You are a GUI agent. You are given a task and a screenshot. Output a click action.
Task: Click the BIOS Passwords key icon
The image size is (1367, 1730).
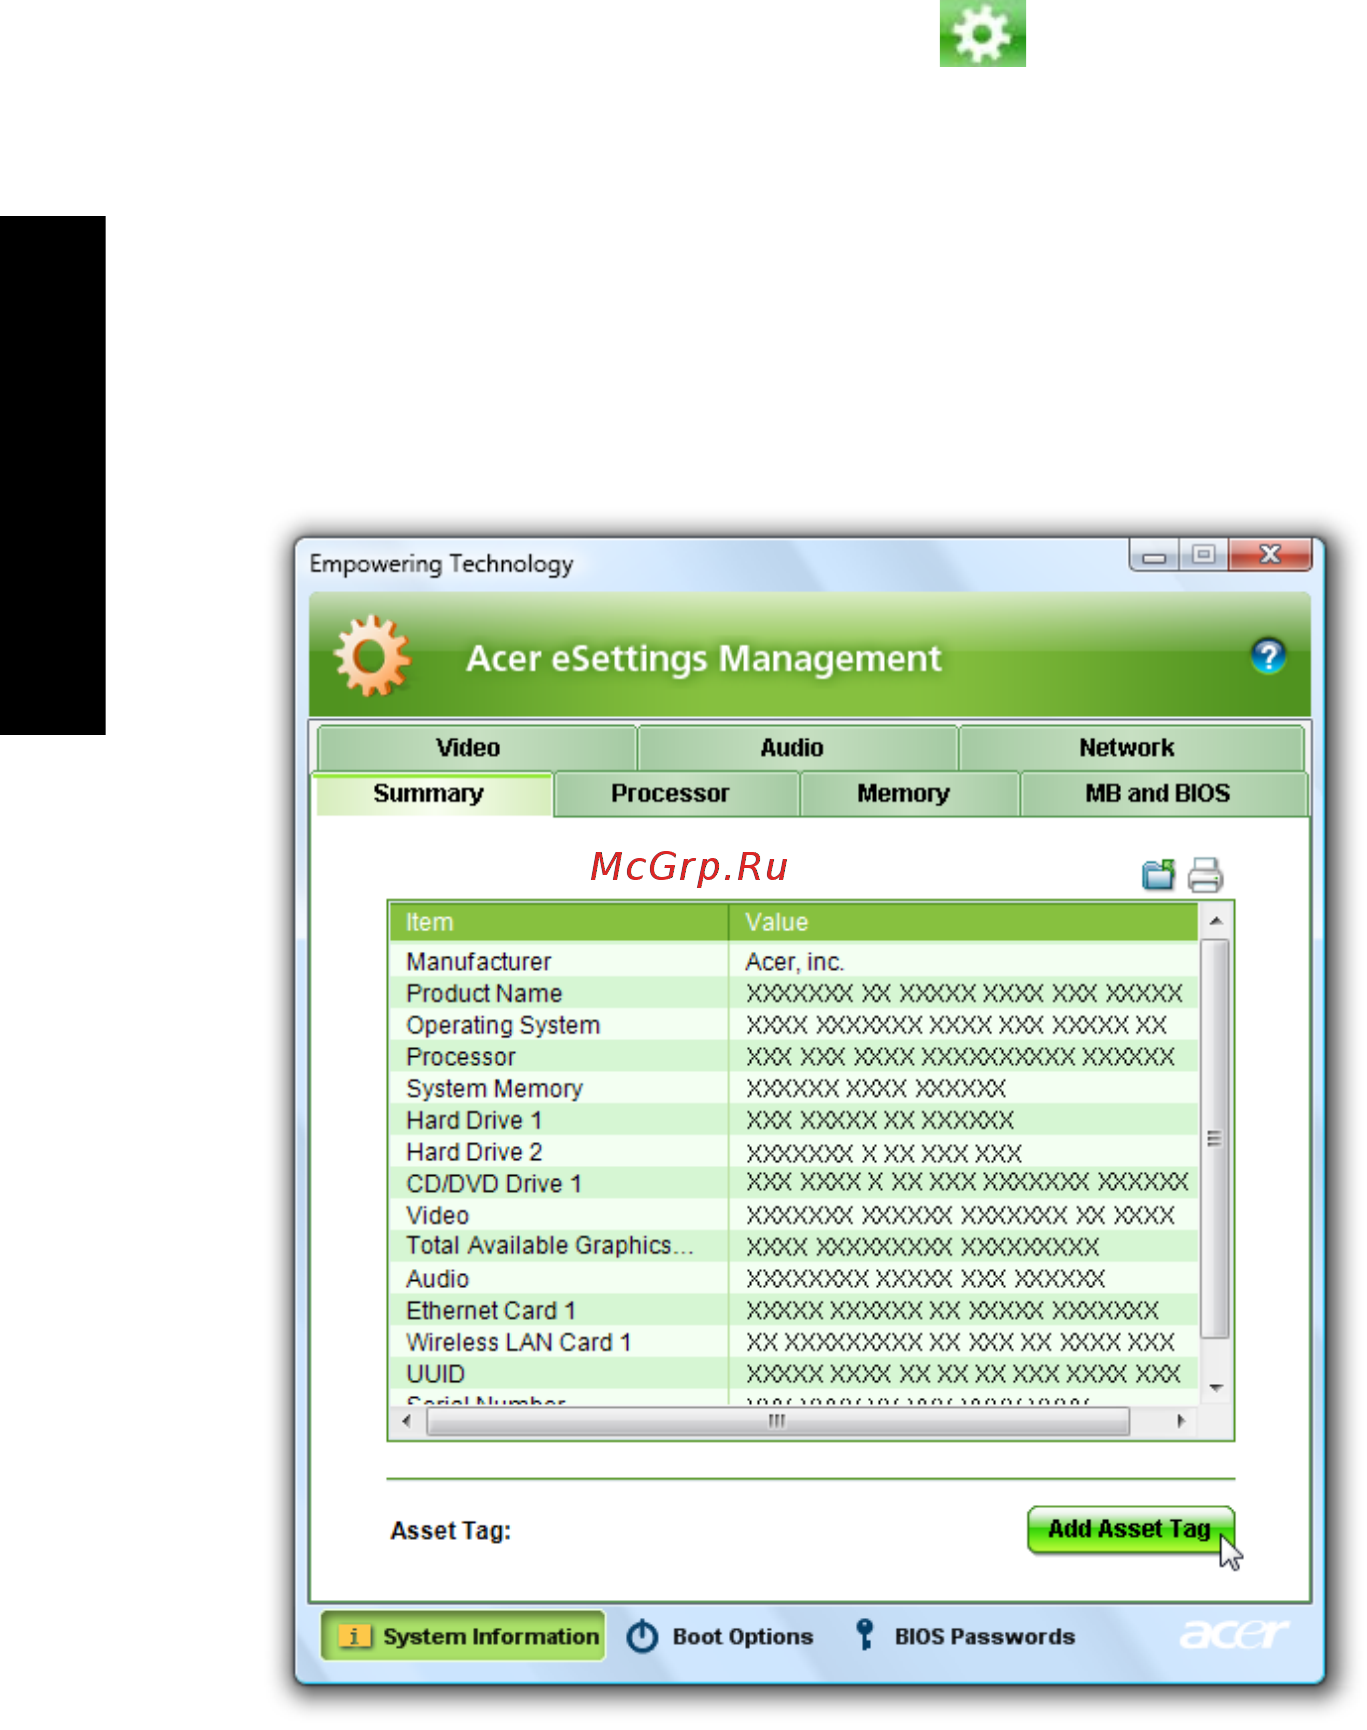(865, 1635)
